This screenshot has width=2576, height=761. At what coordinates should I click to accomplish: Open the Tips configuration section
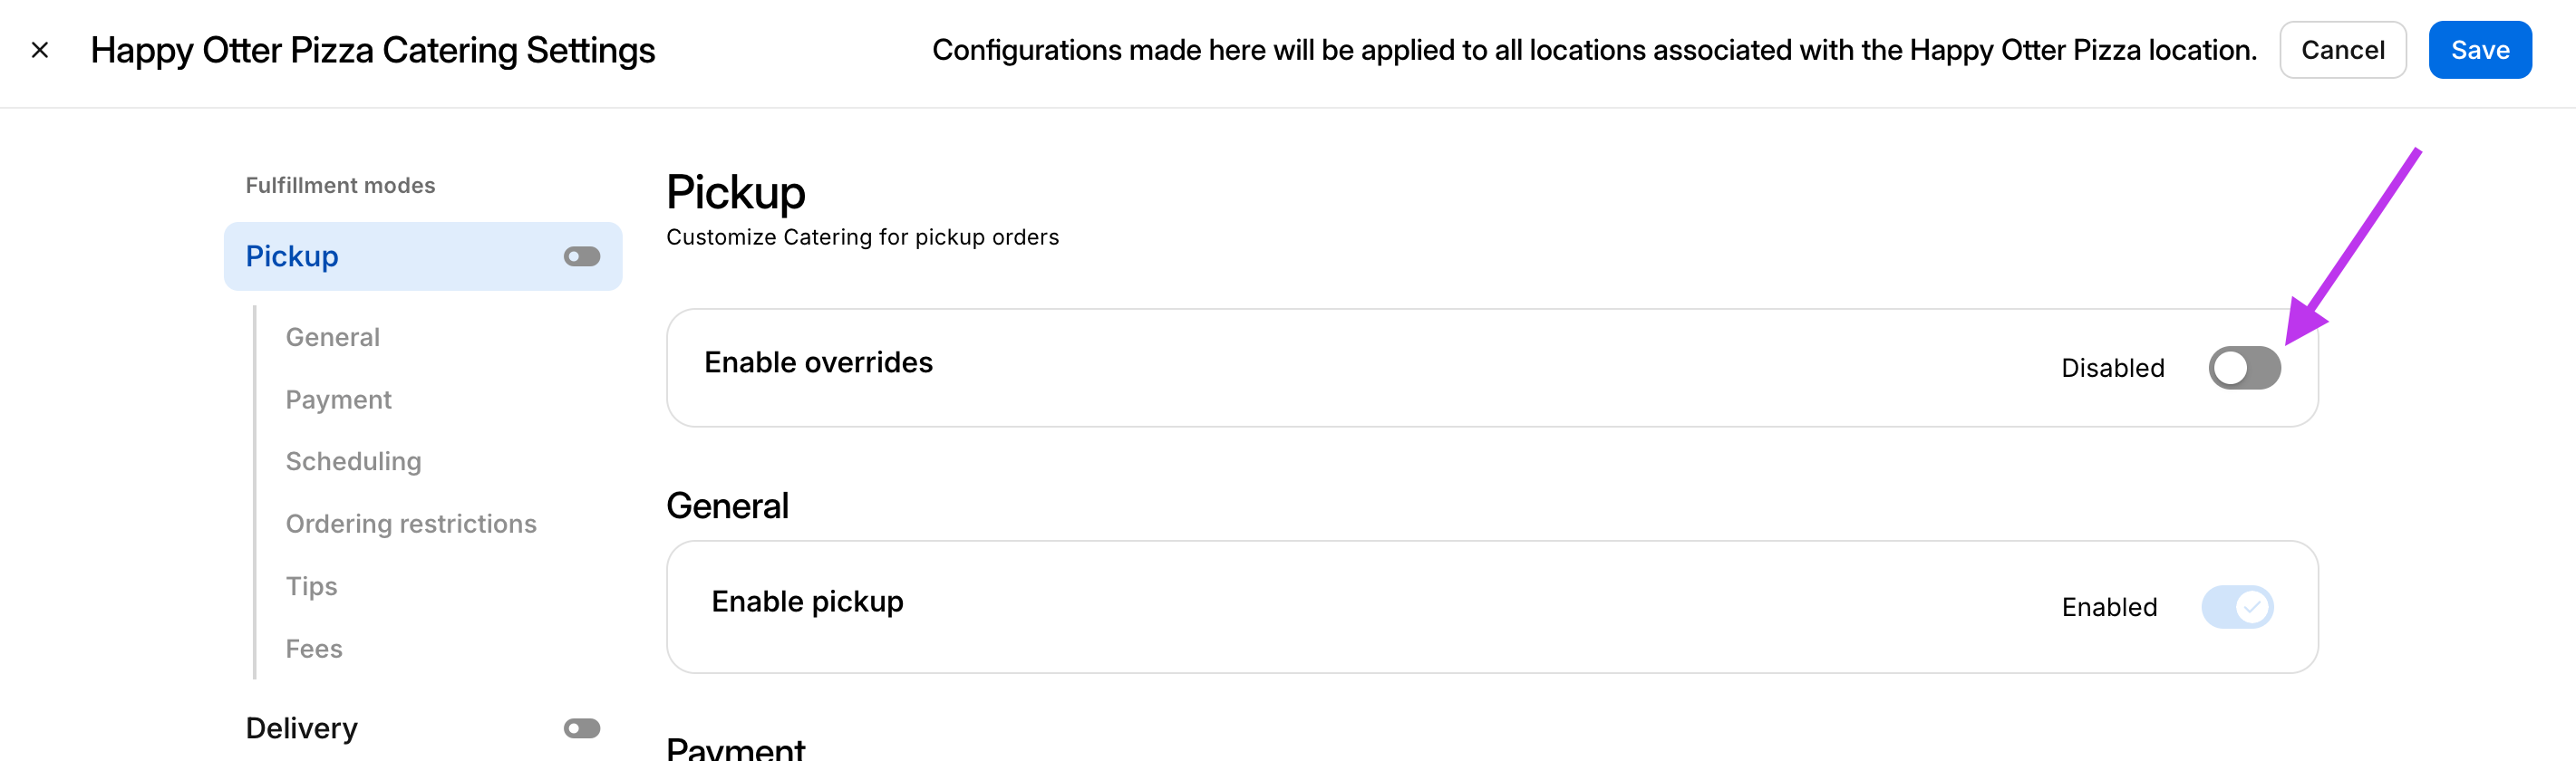tap(311, 586)
